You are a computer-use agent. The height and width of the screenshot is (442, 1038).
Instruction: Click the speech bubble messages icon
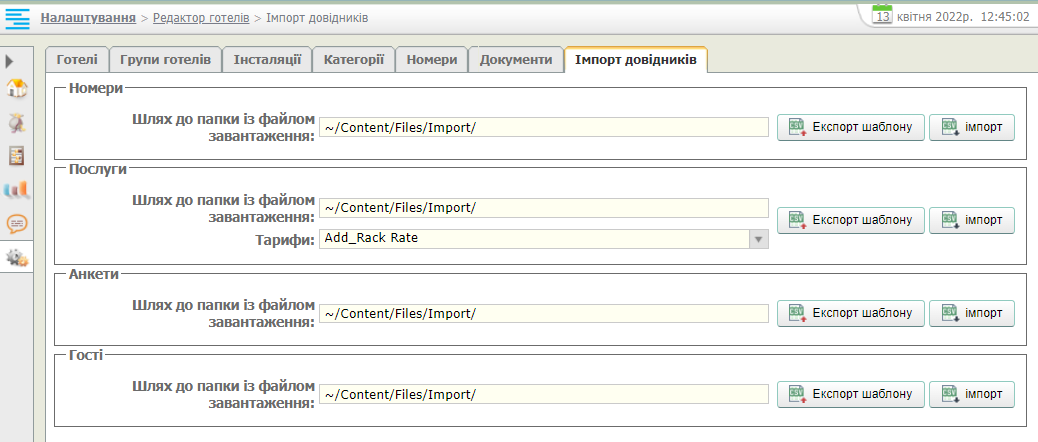click(x=16, y=223)
